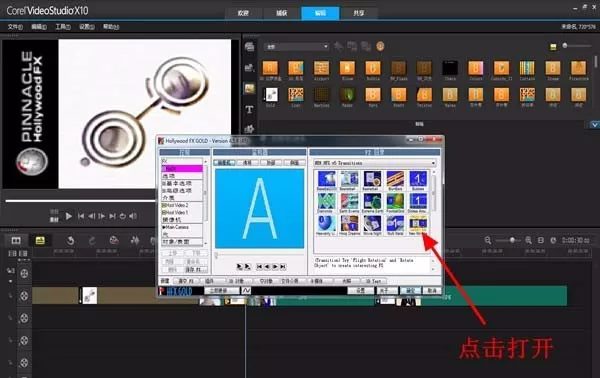
Task: Select the white Hollywood FX Gold library thumbnail
Action: point(271,94)
